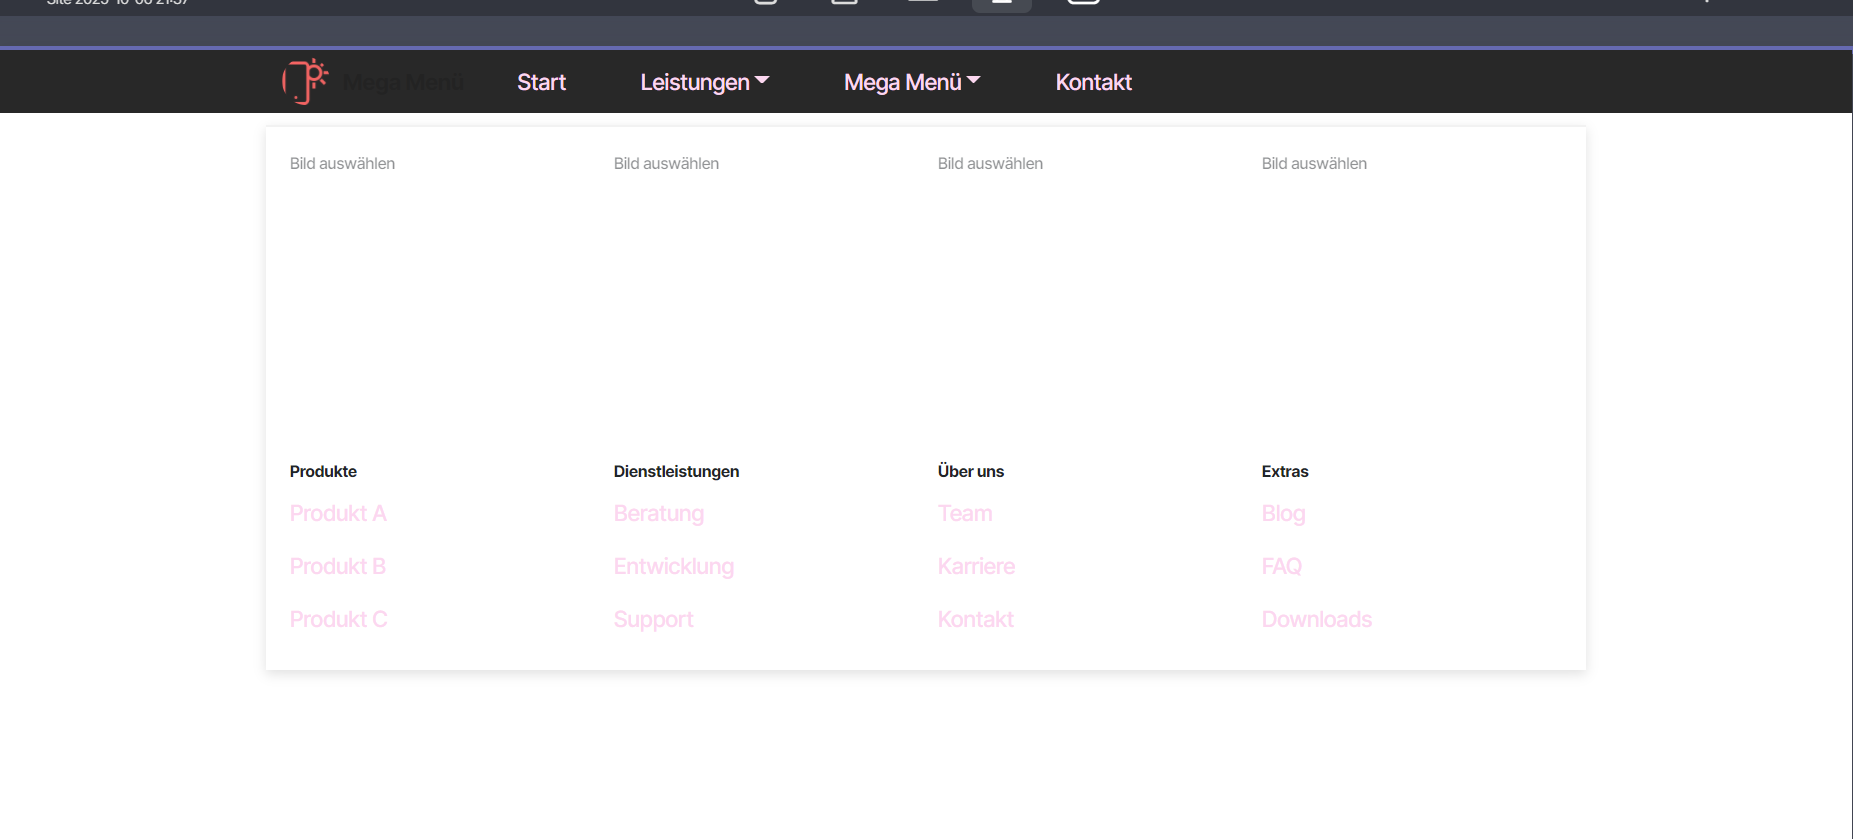
Task: Choose image above the Dienstleistungen column
Action: (x=666, y=164)
